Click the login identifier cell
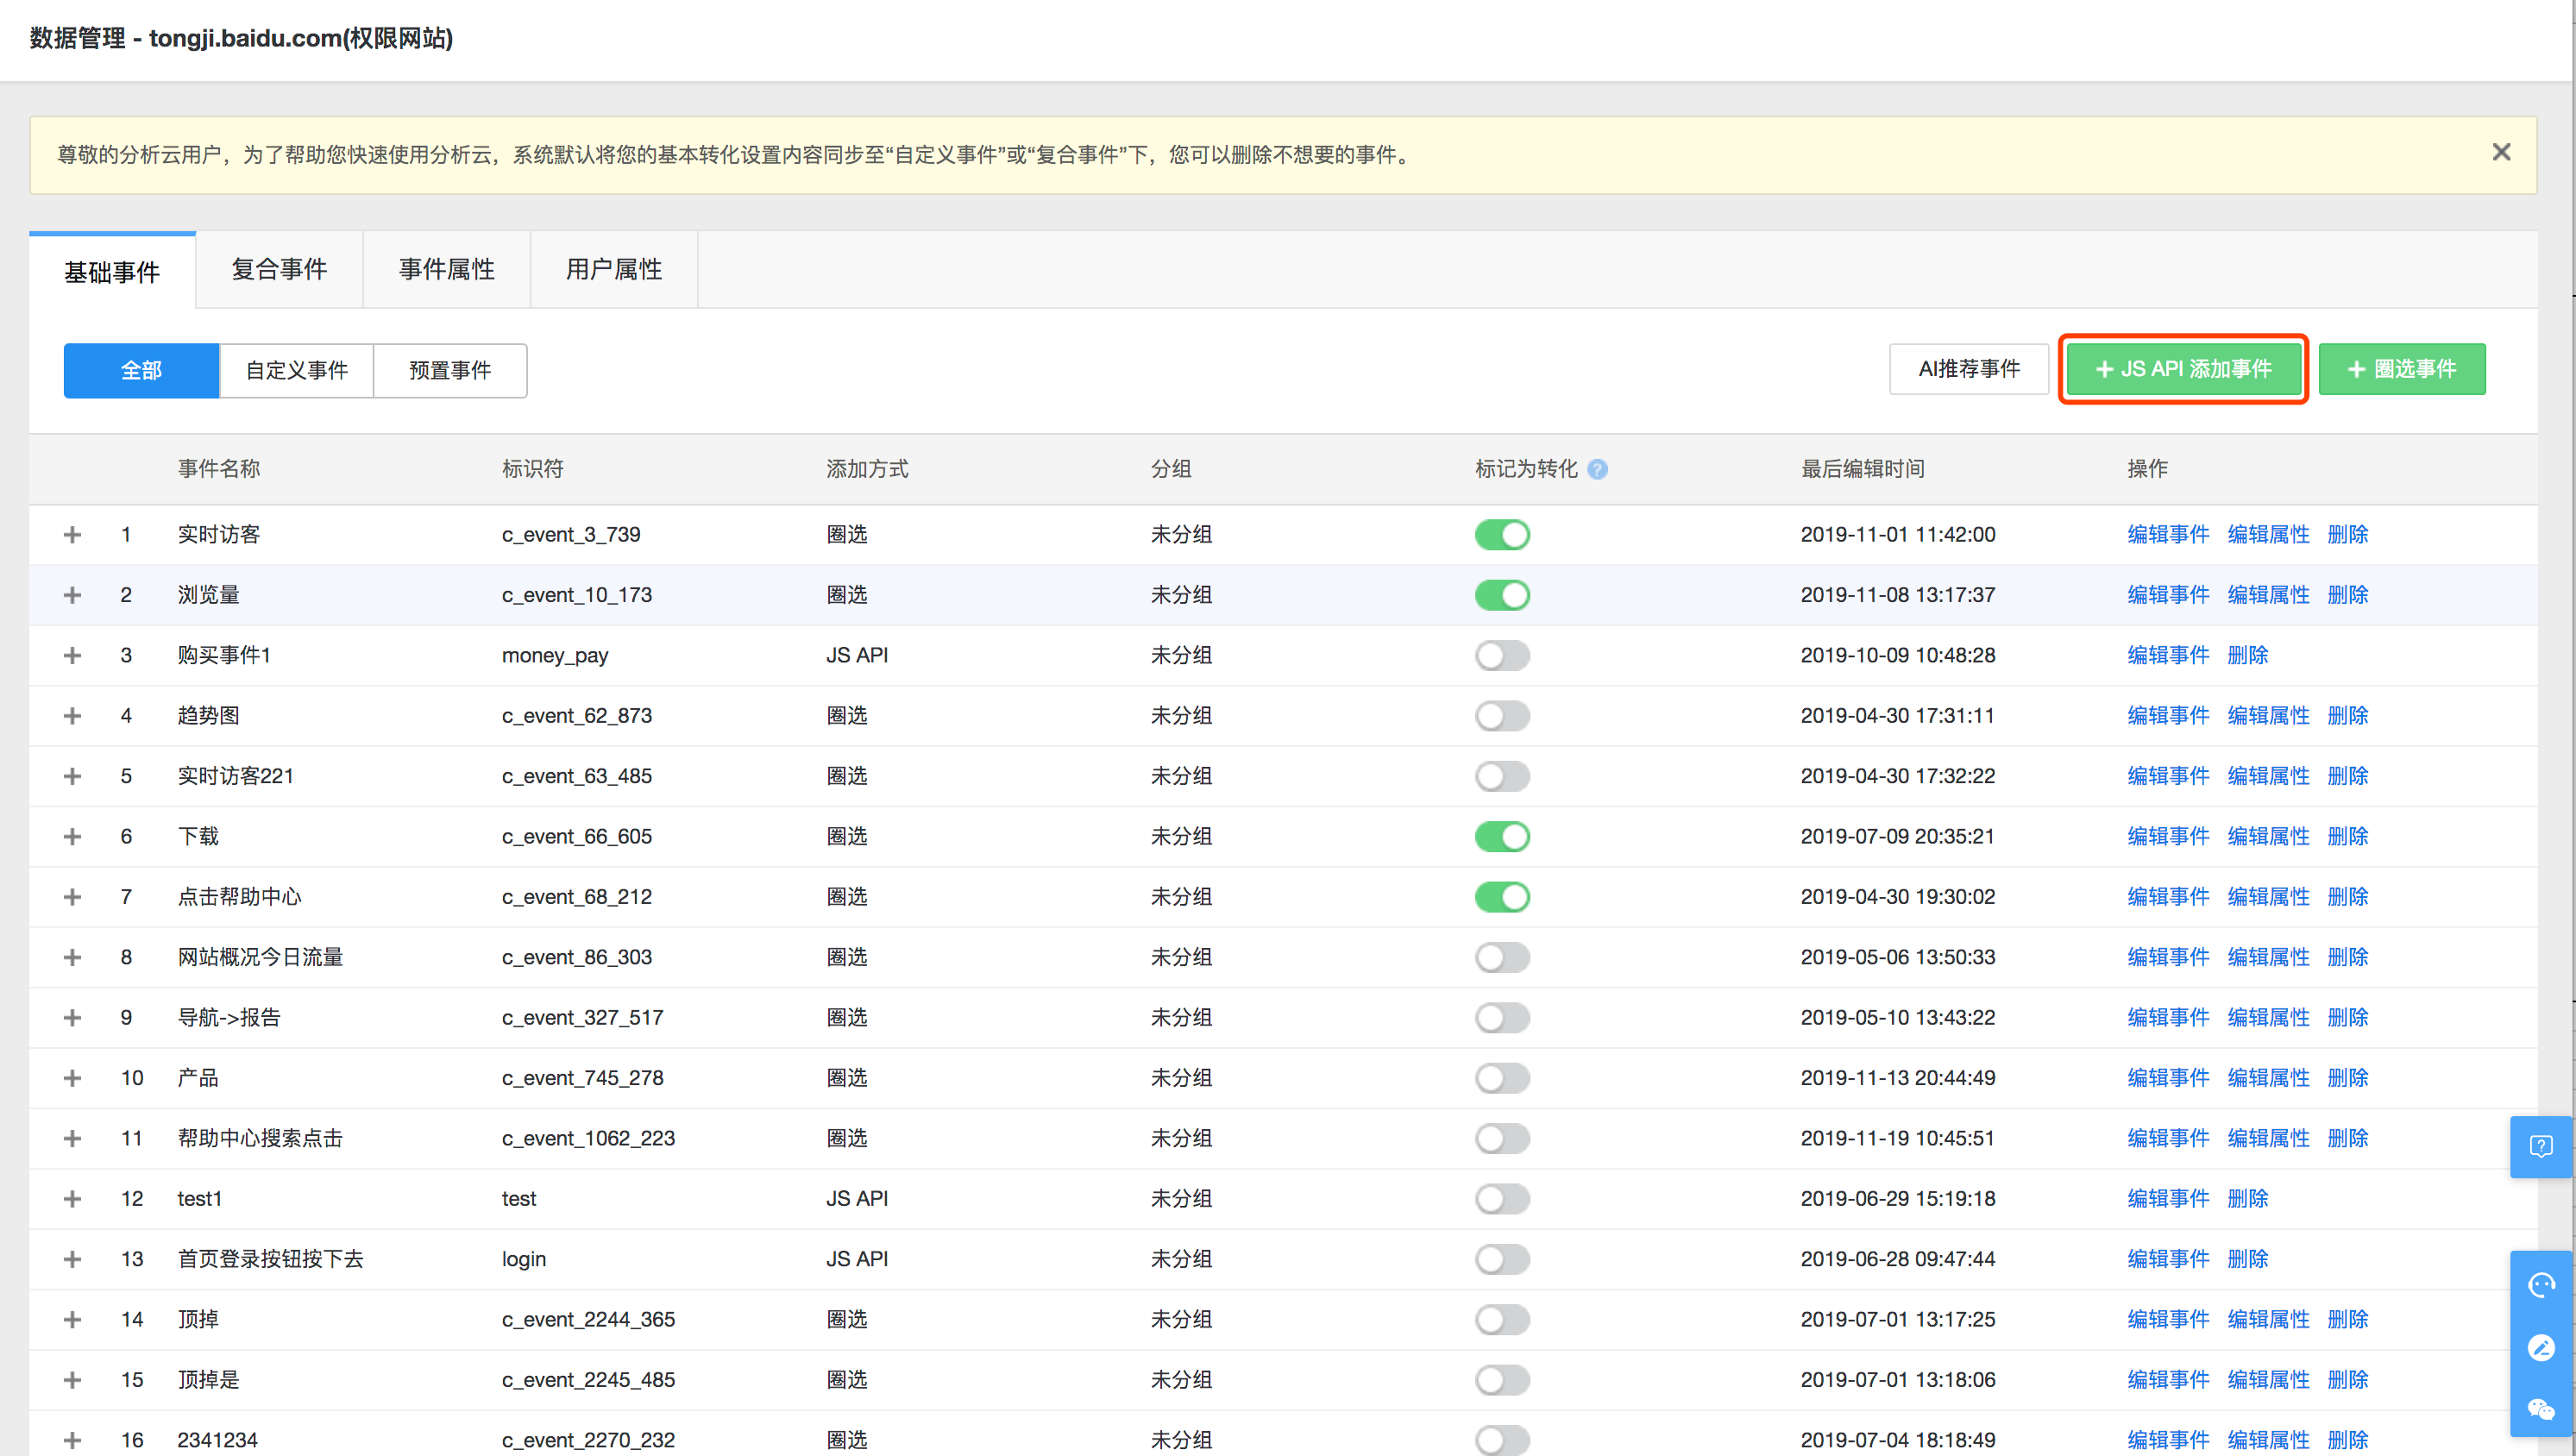The width and height of the screenshot is (2576, 1456). tap(524, 1259)
